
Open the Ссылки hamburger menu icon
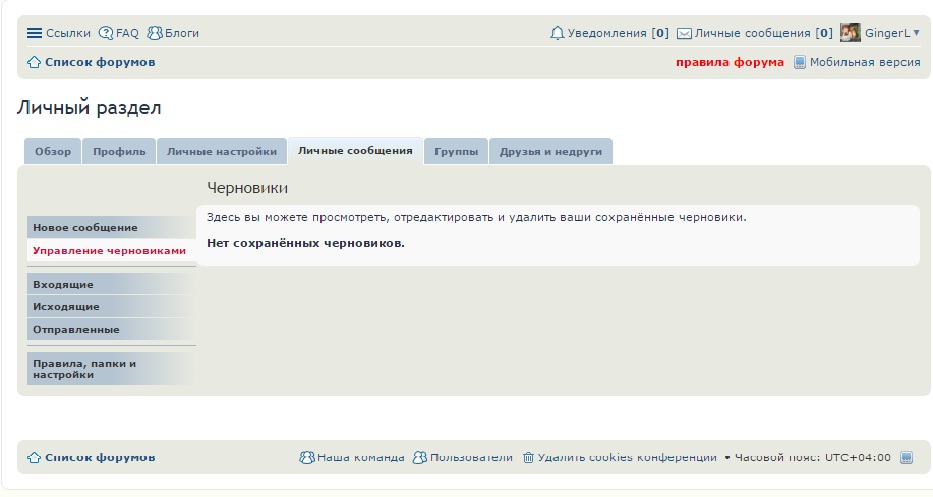34,33
